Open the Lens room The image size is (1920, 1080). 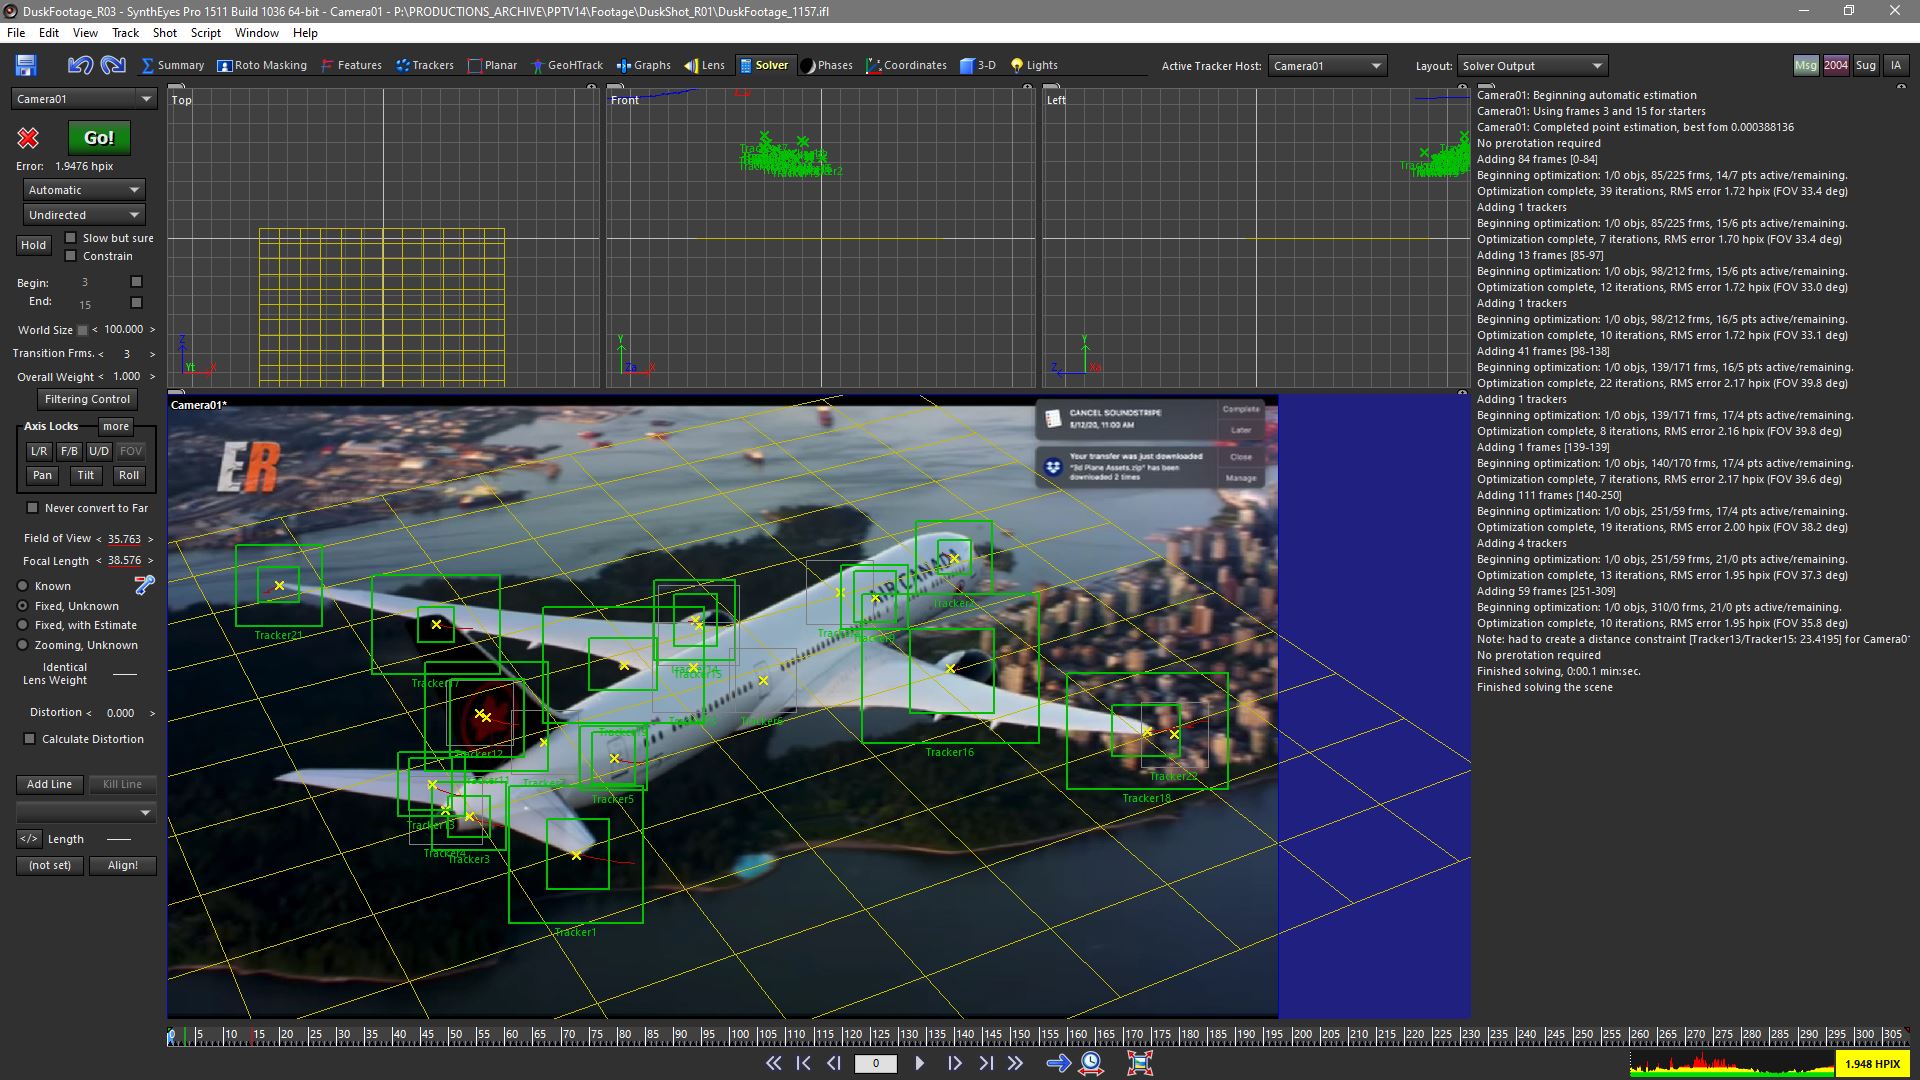point(704,65)
